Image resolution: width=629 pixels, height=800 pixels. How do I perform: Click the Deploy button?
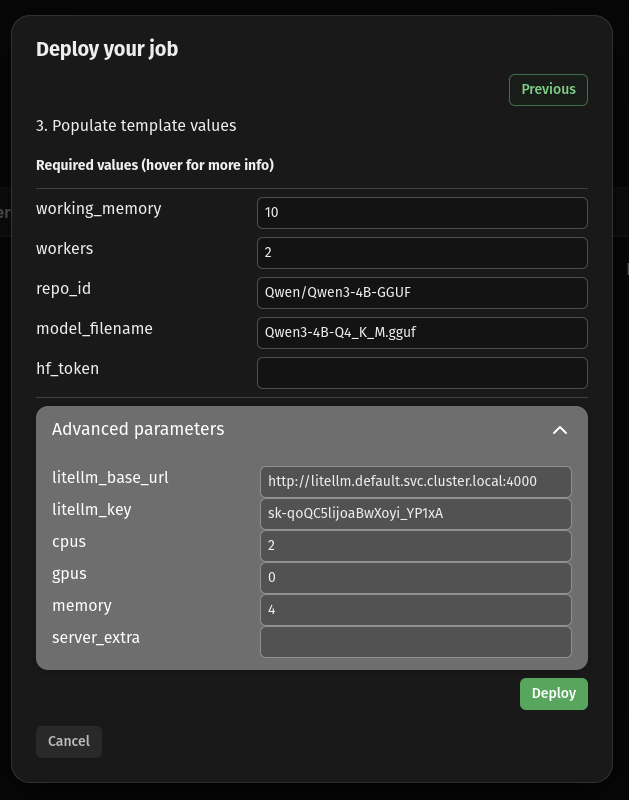pyautogui.click(x=553, y=693)
